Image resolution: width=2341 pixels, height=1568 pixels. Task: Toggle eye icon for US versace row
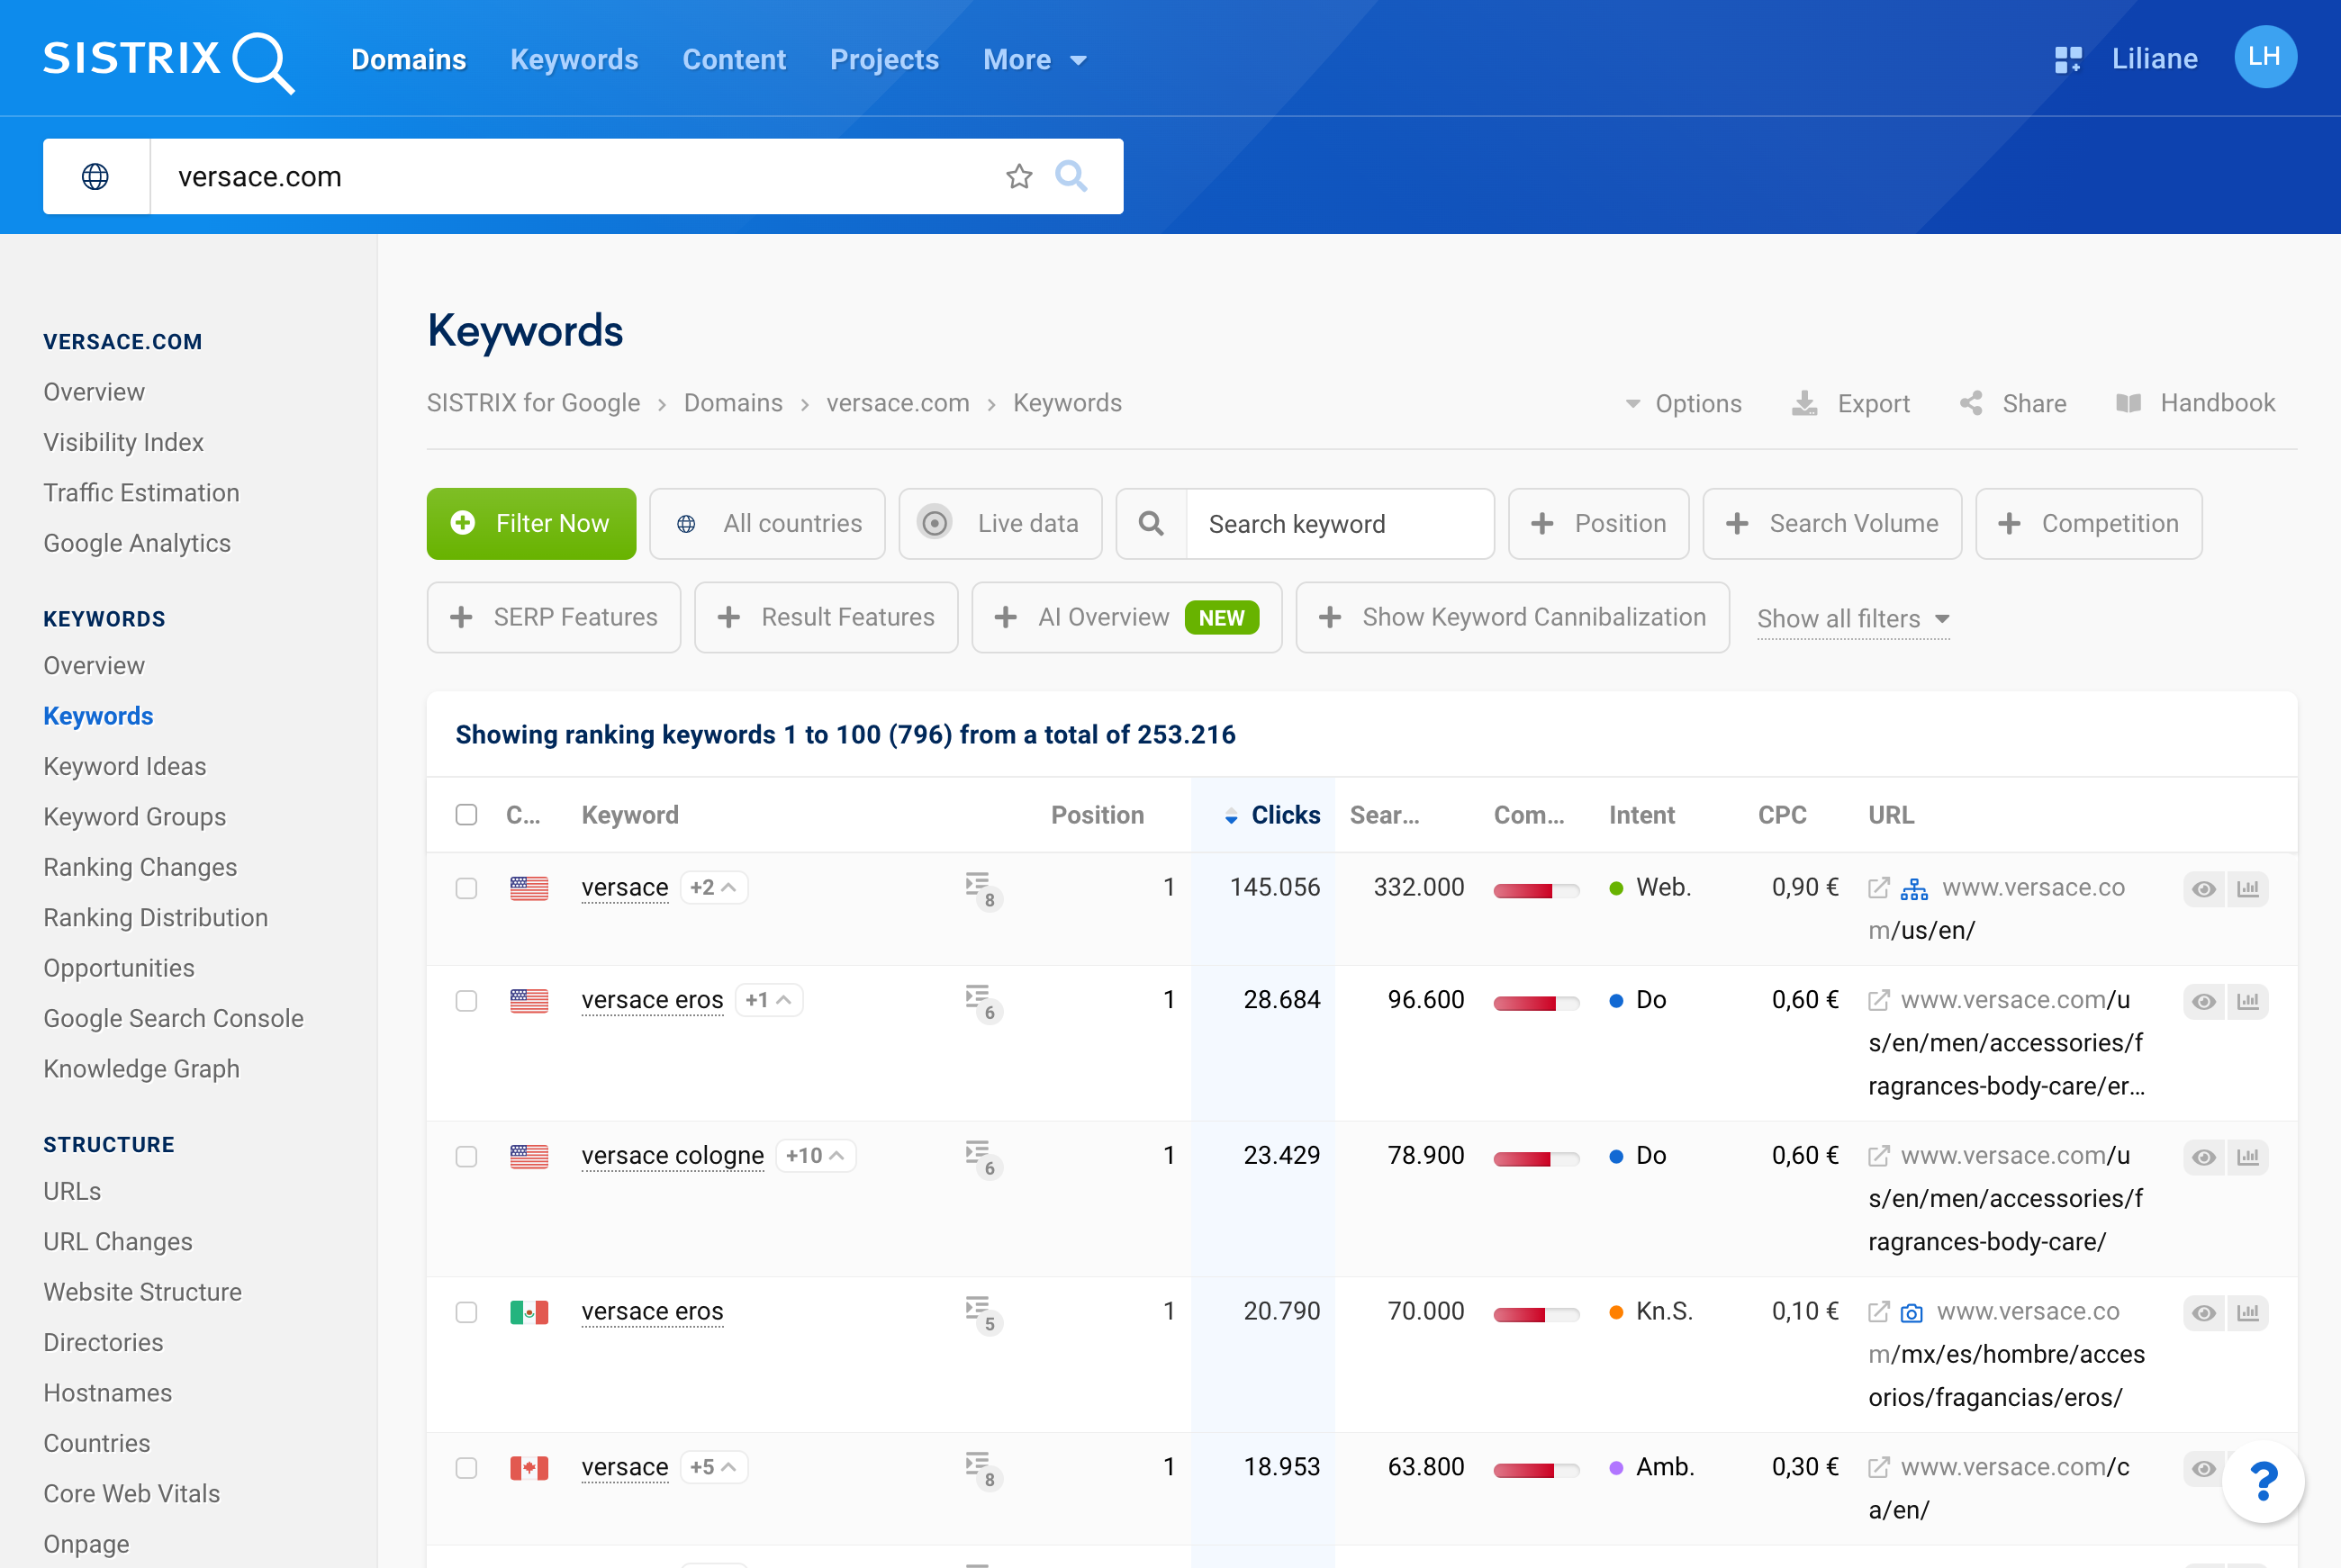2204,889
